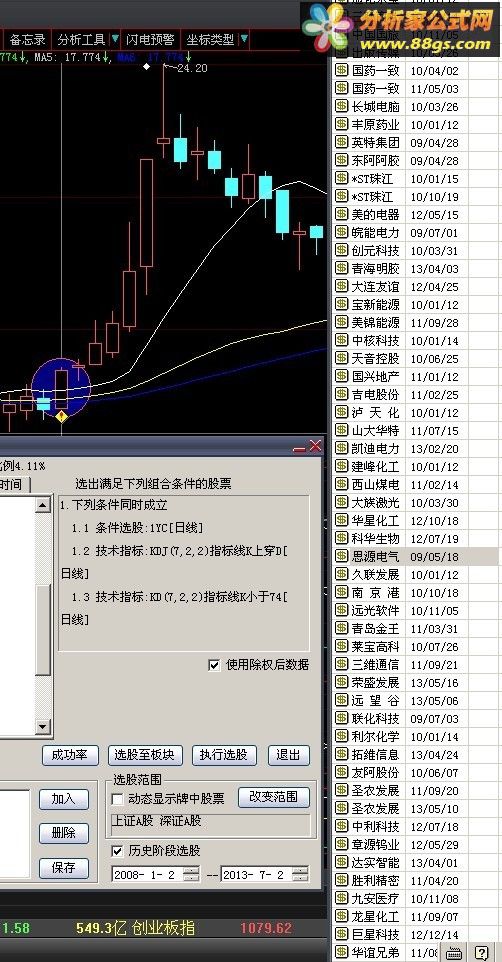The width and height of the screenshot is (502, 962).
Task: Click the $ icon beside 莱宝高科
Action: pos(341,647)
